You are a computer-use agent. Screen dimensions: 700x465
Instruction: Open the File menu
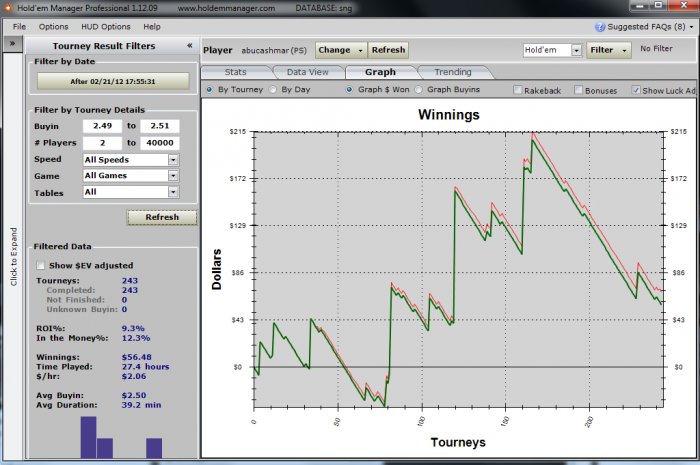19,27
